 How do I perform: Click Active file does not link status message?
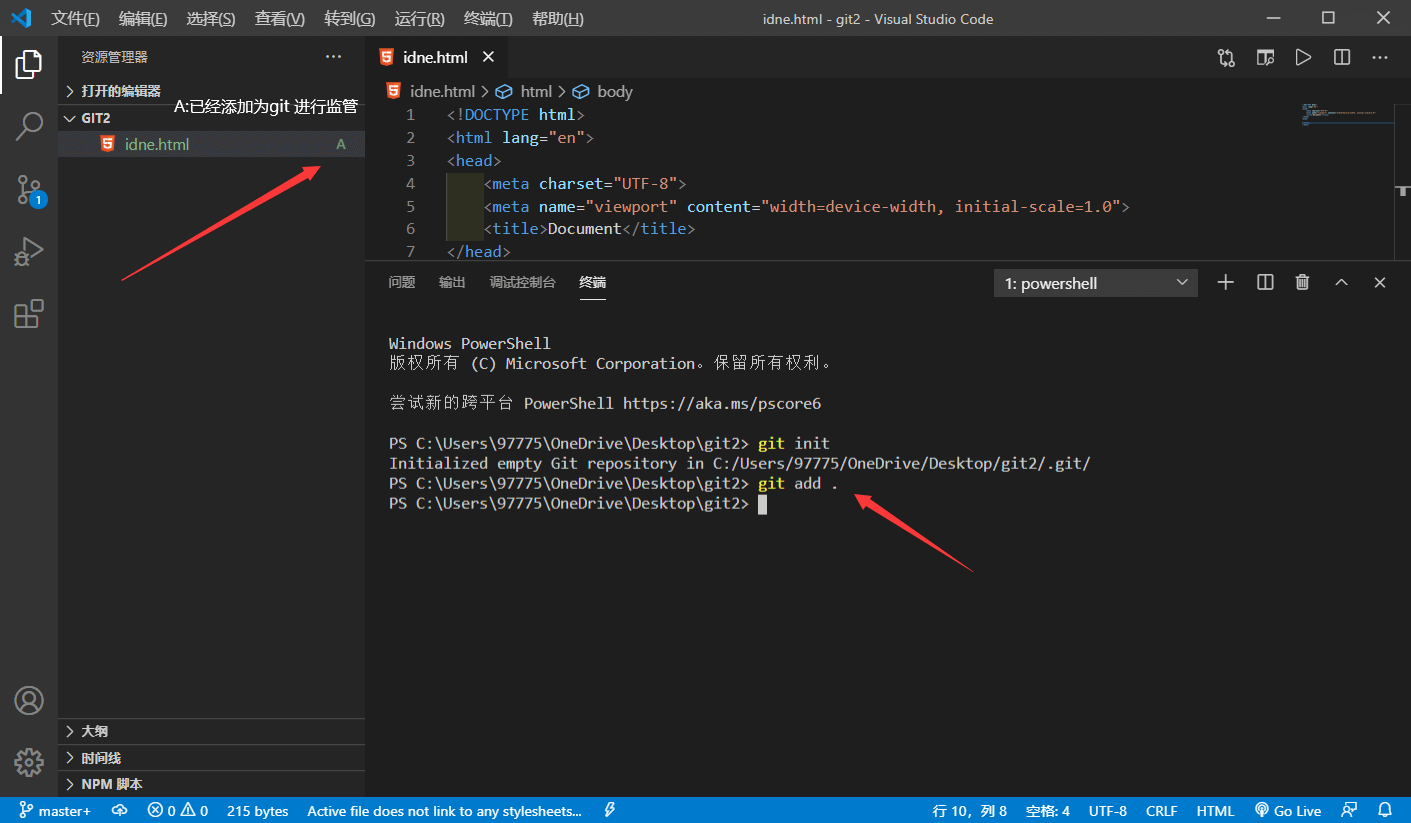point(445,811)
